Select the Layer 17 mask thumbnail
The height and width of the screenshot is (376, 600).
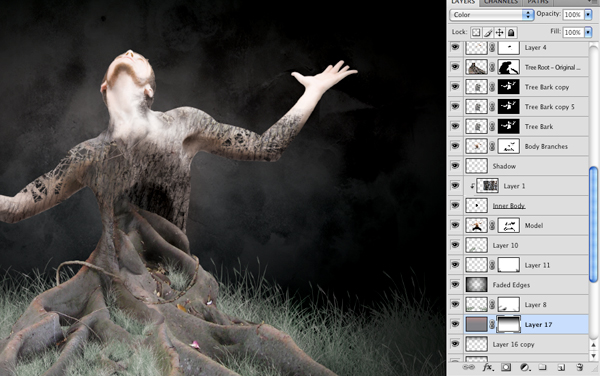tap(509, 324)
